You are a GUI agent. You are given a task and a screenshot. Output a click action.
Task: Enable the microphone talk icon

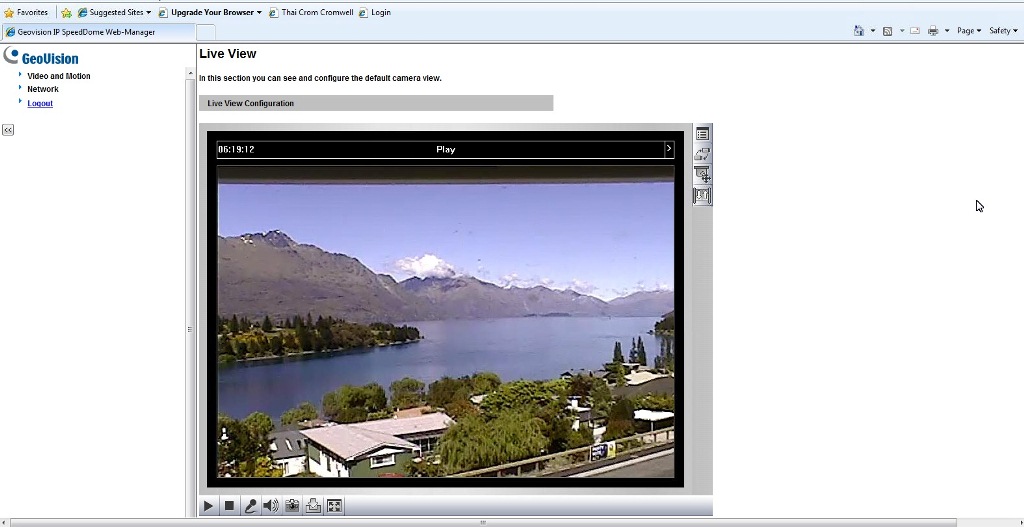pyautogui.click(x=250, y=506)
